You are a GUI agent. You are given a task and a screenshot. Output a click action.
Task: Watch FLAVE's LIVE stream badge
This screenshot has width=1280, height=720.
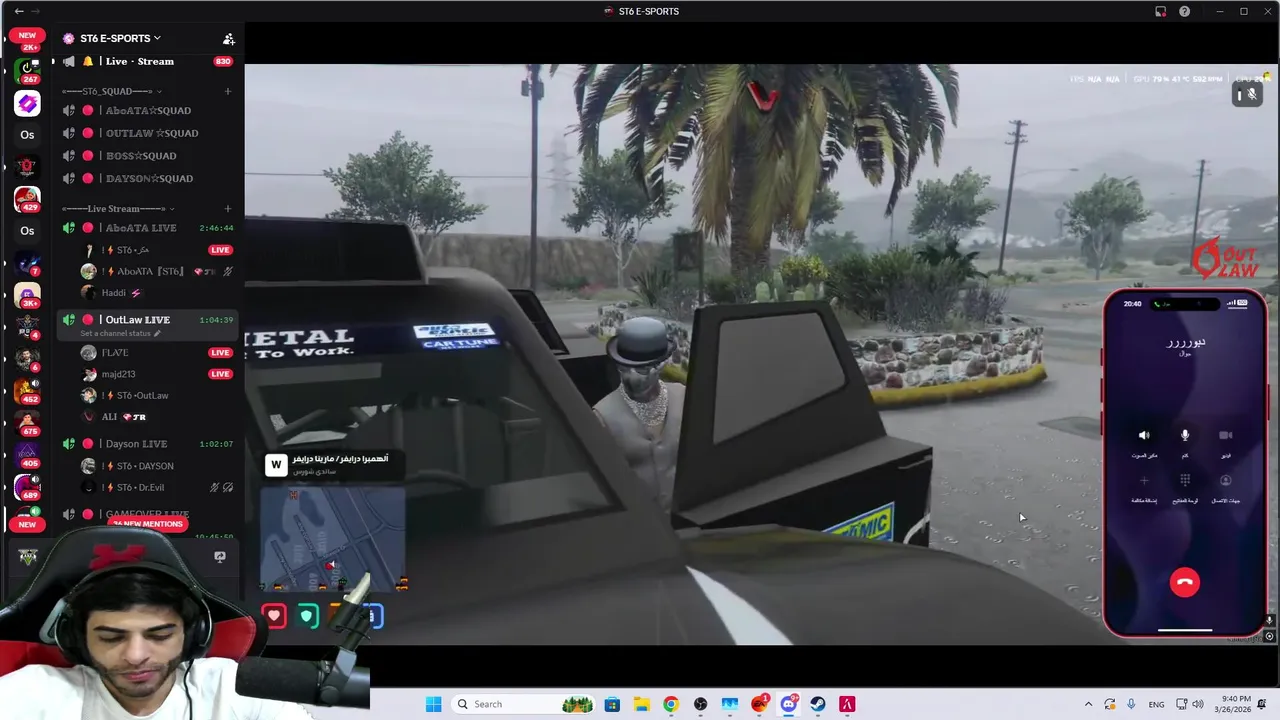pyautogui.click(x=220, y=352)
